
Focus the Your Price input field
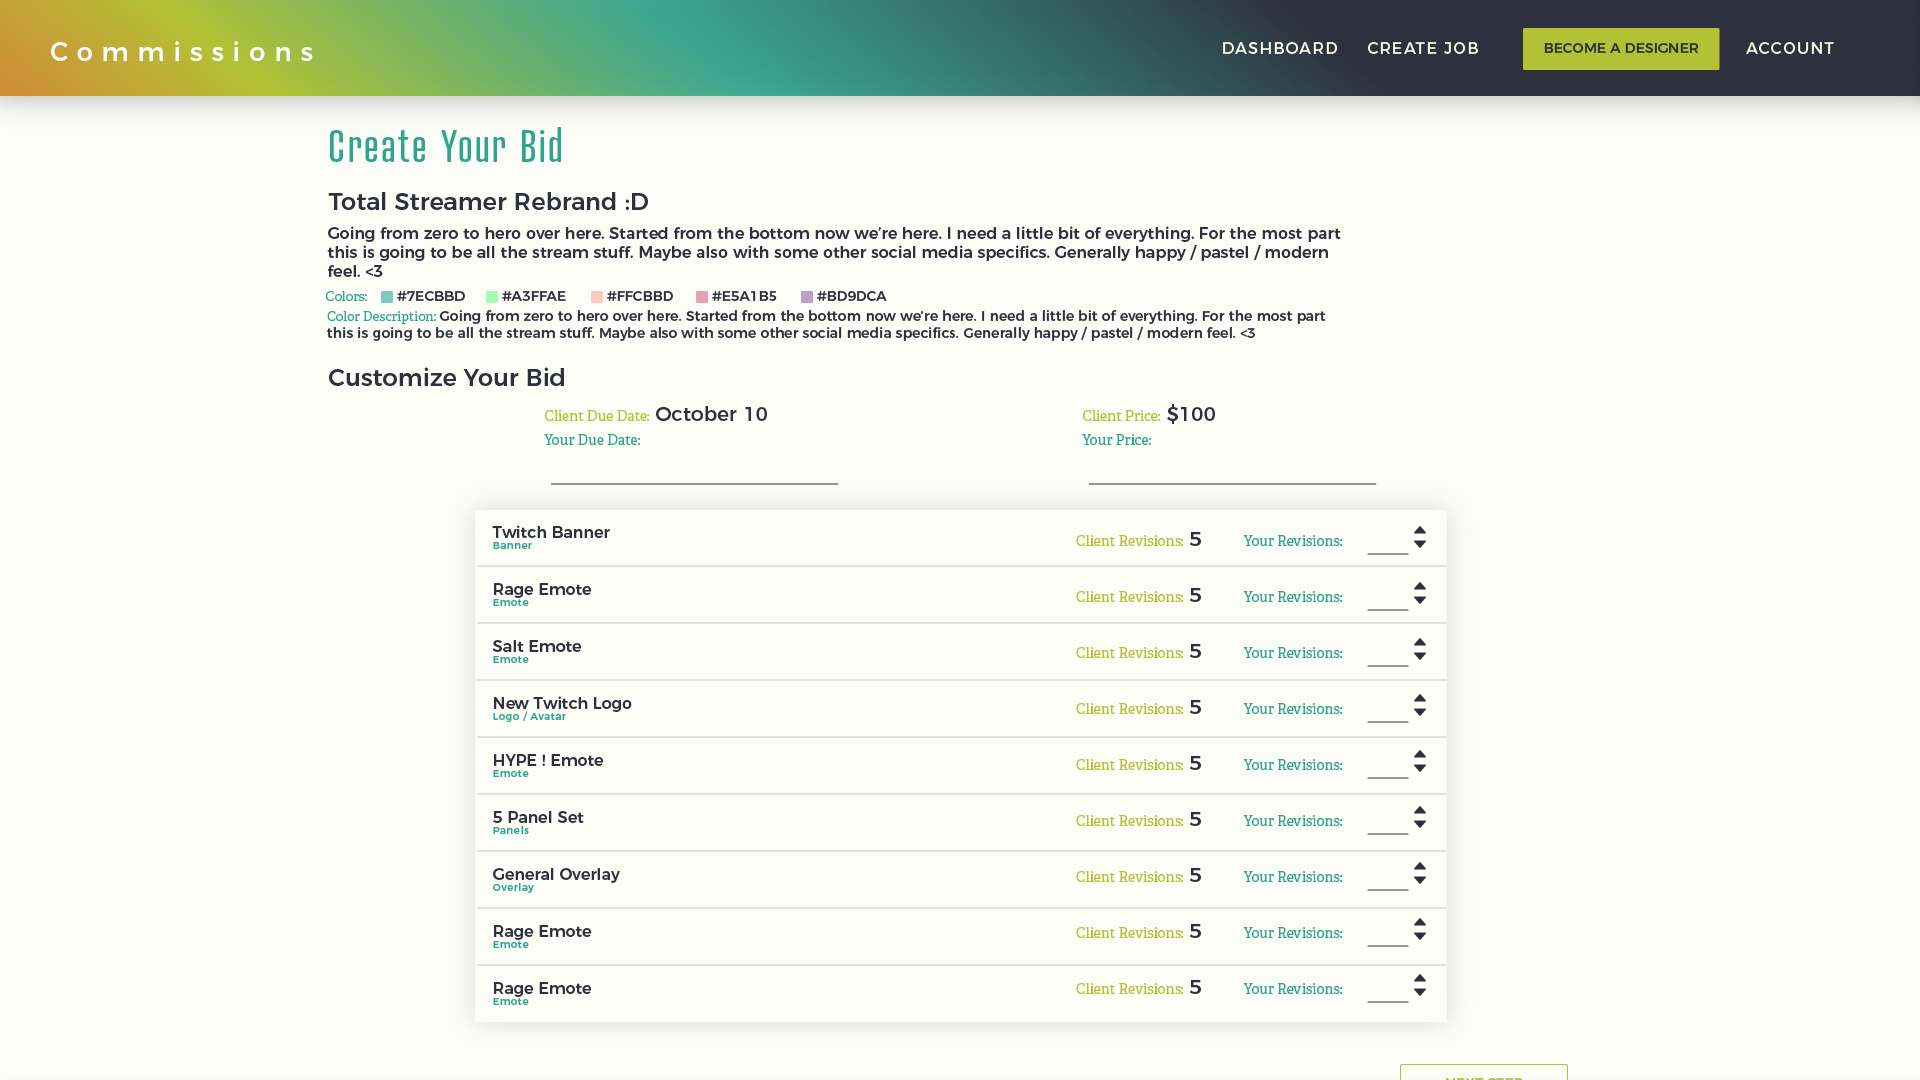coord(1232,469)
